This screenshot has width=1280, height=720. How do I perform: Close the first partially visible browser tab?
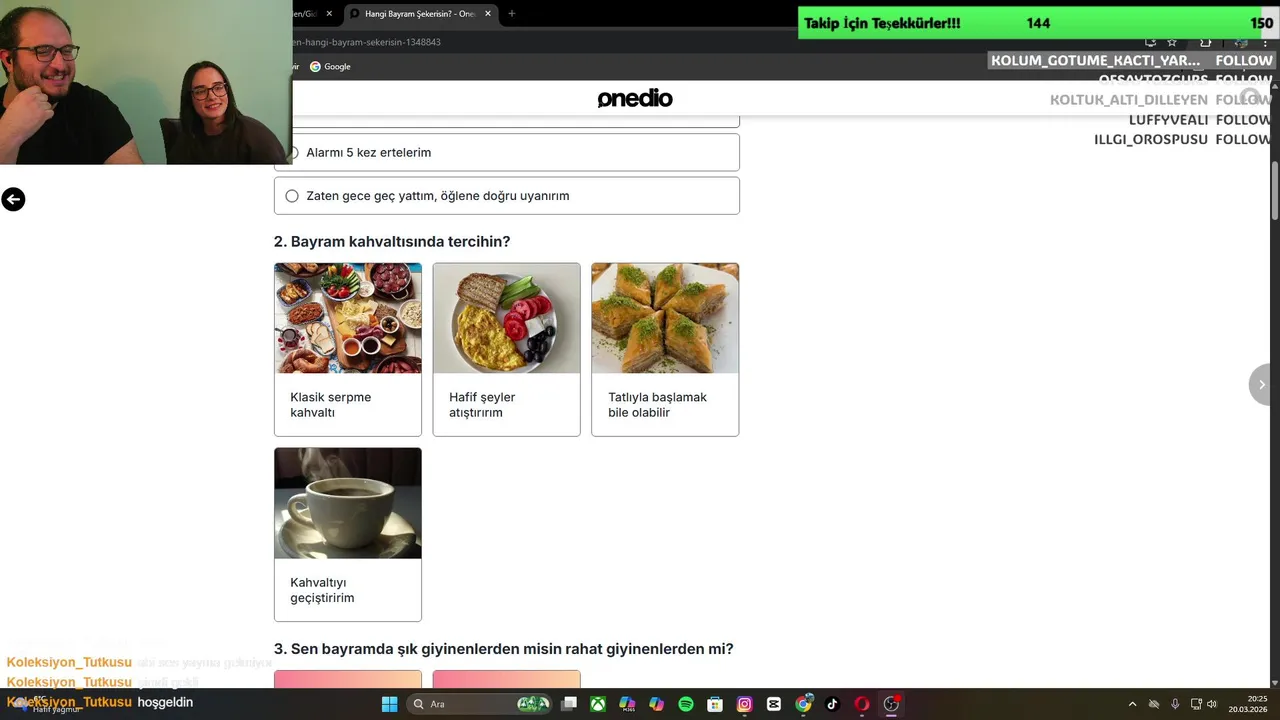(329, 14)
